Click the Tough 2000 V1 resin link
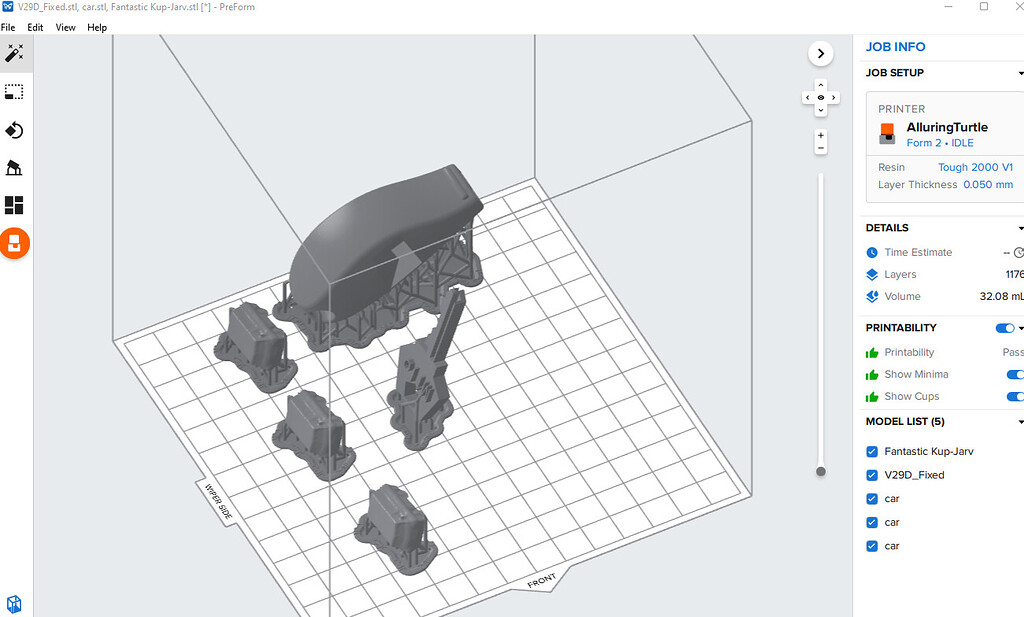The image size is (1024, 617). (x=975, y=167)
